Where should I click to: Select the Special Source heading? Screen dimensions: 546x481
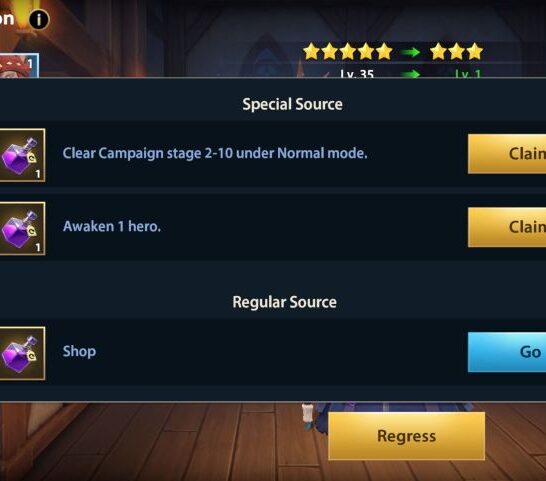click(292, 104)
